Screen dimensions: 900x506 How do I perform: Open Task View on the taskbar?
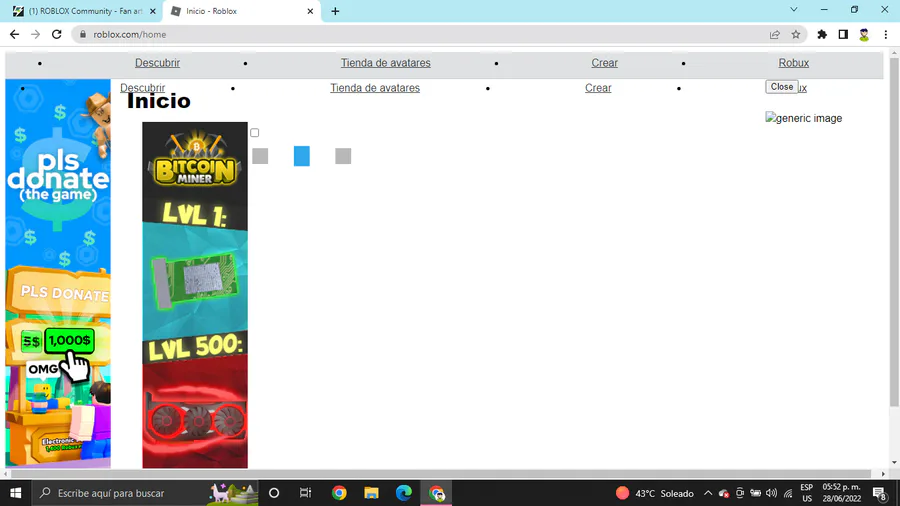(x=305, y=493)
